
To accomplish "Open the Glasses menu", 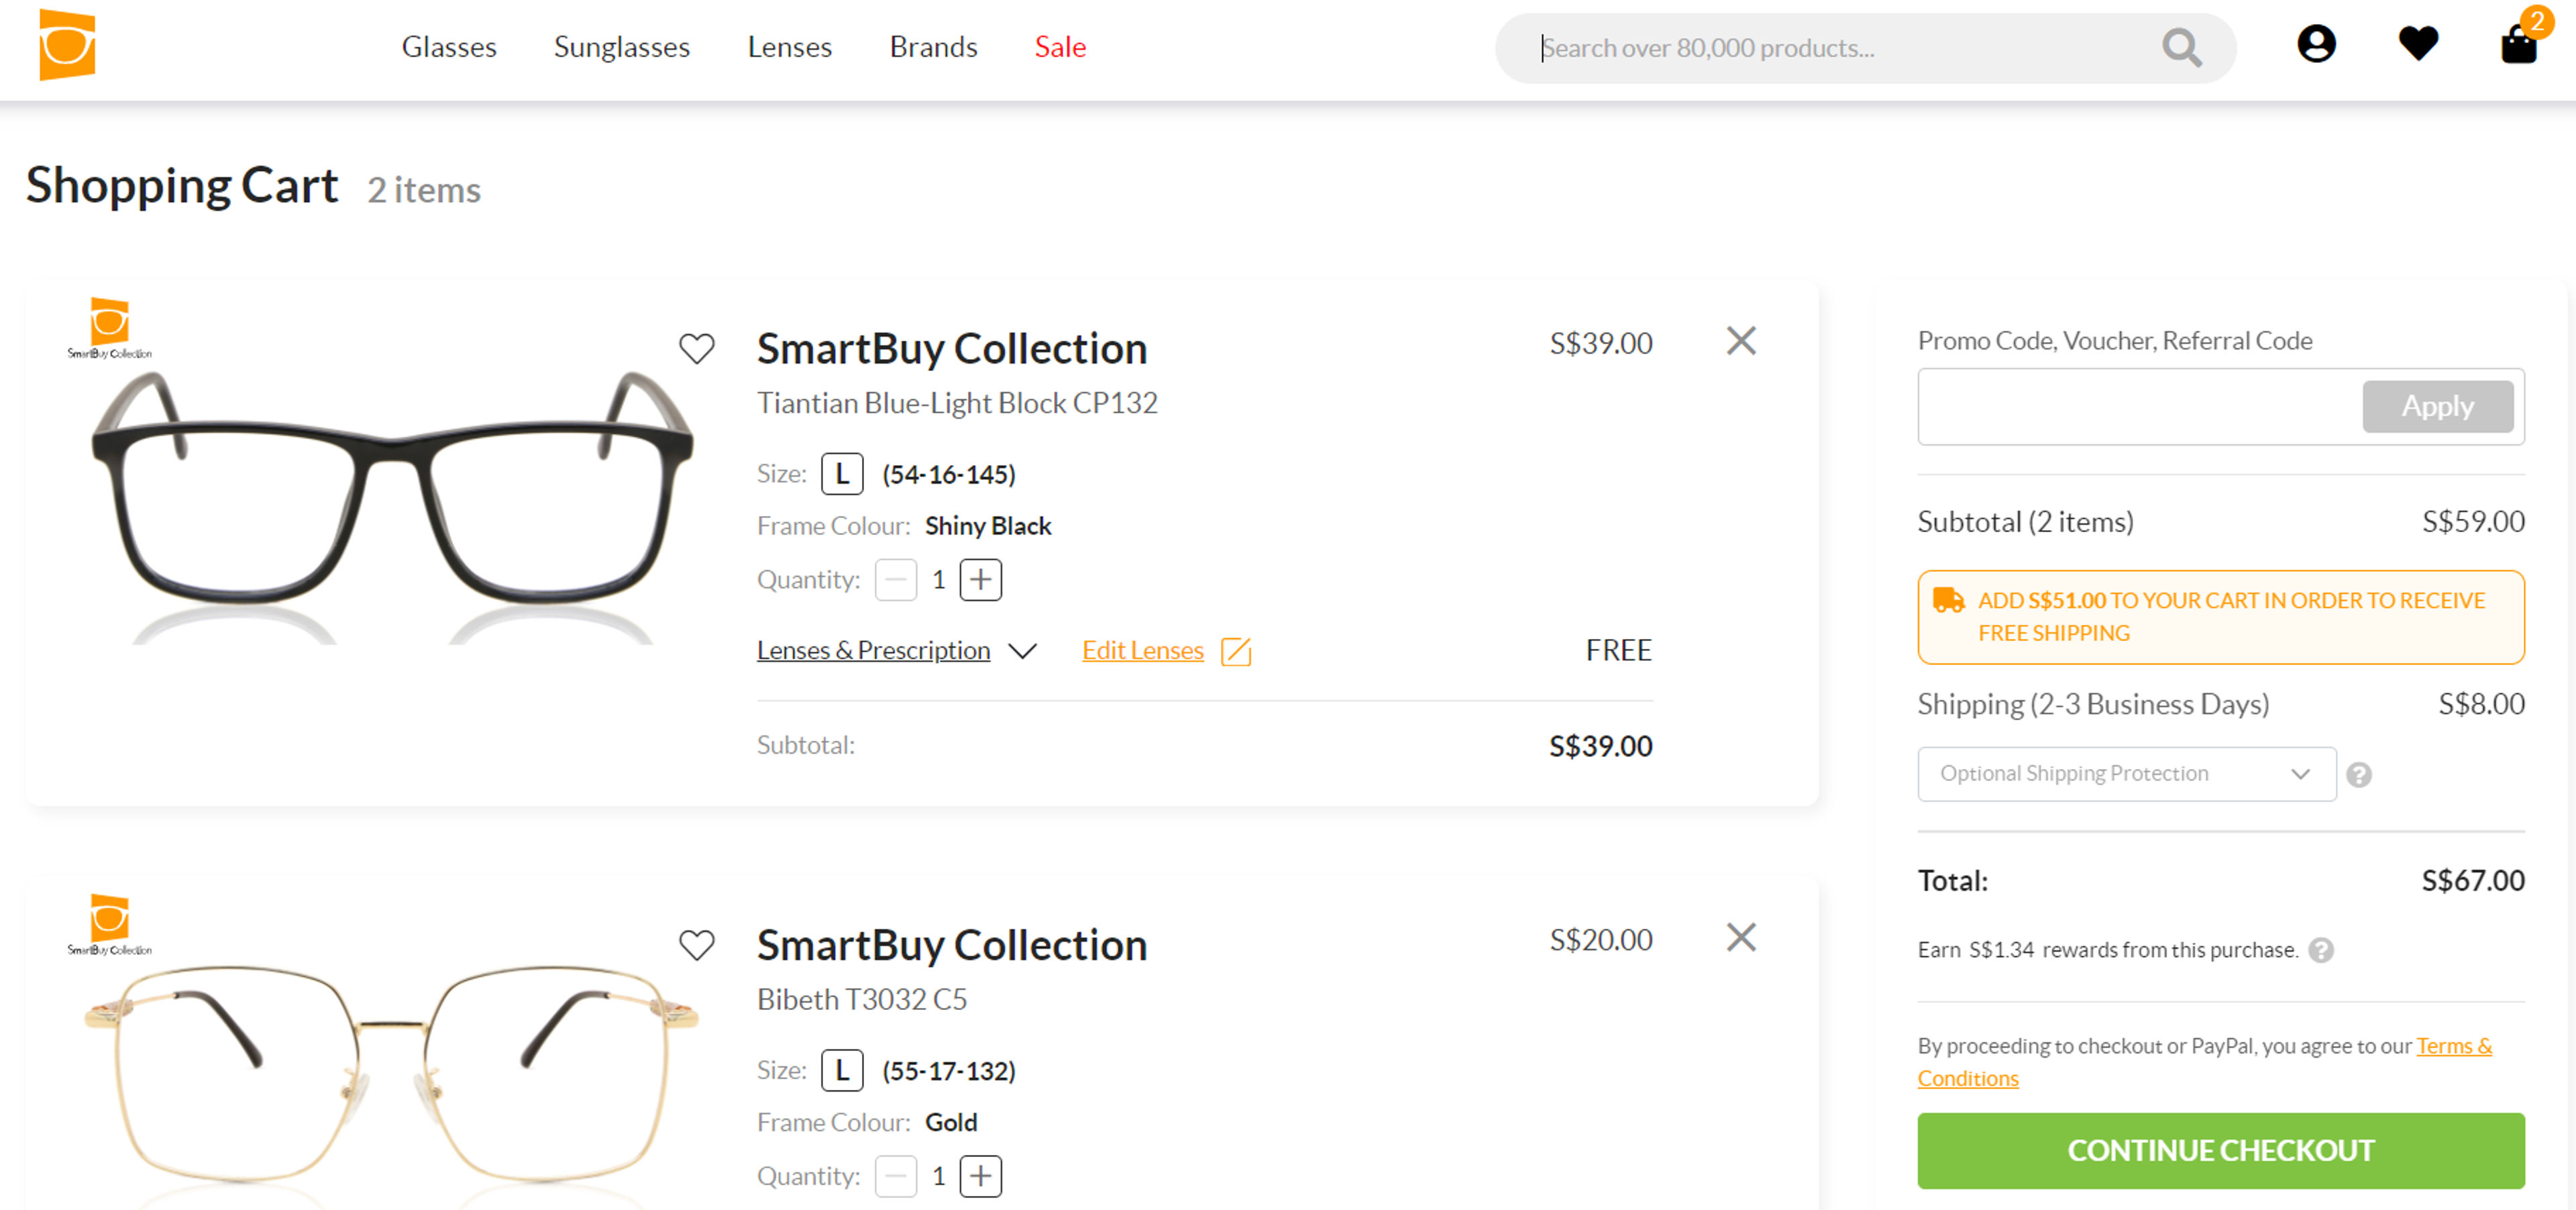I will [x=449, y=47].
